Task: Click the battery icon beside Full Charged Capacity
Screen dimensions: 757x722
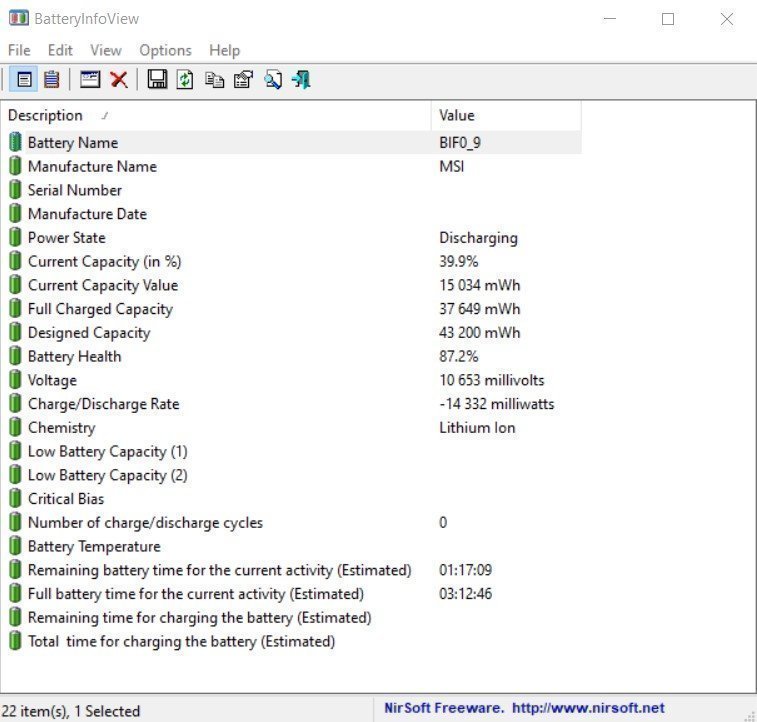Action: tap(15, 308)
